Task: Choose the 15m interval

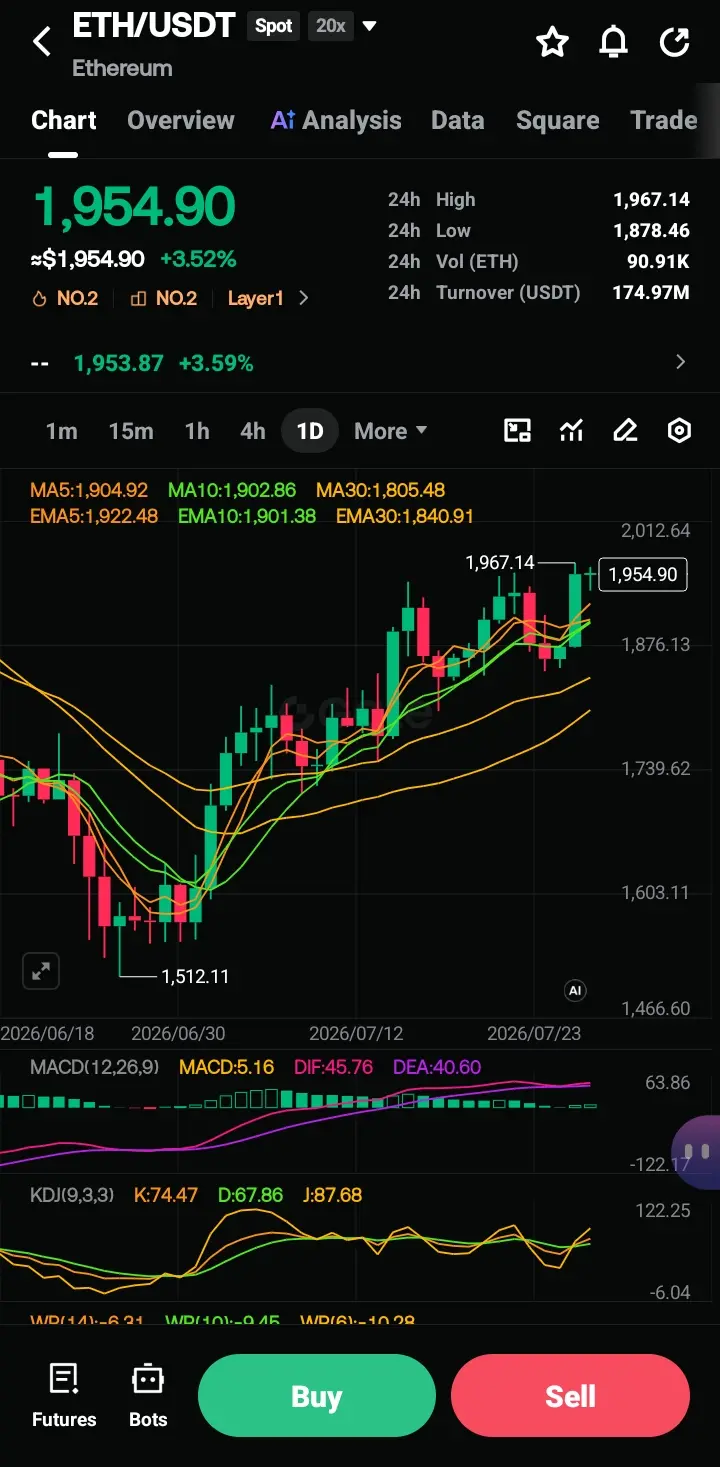Action: pos(131,431)
